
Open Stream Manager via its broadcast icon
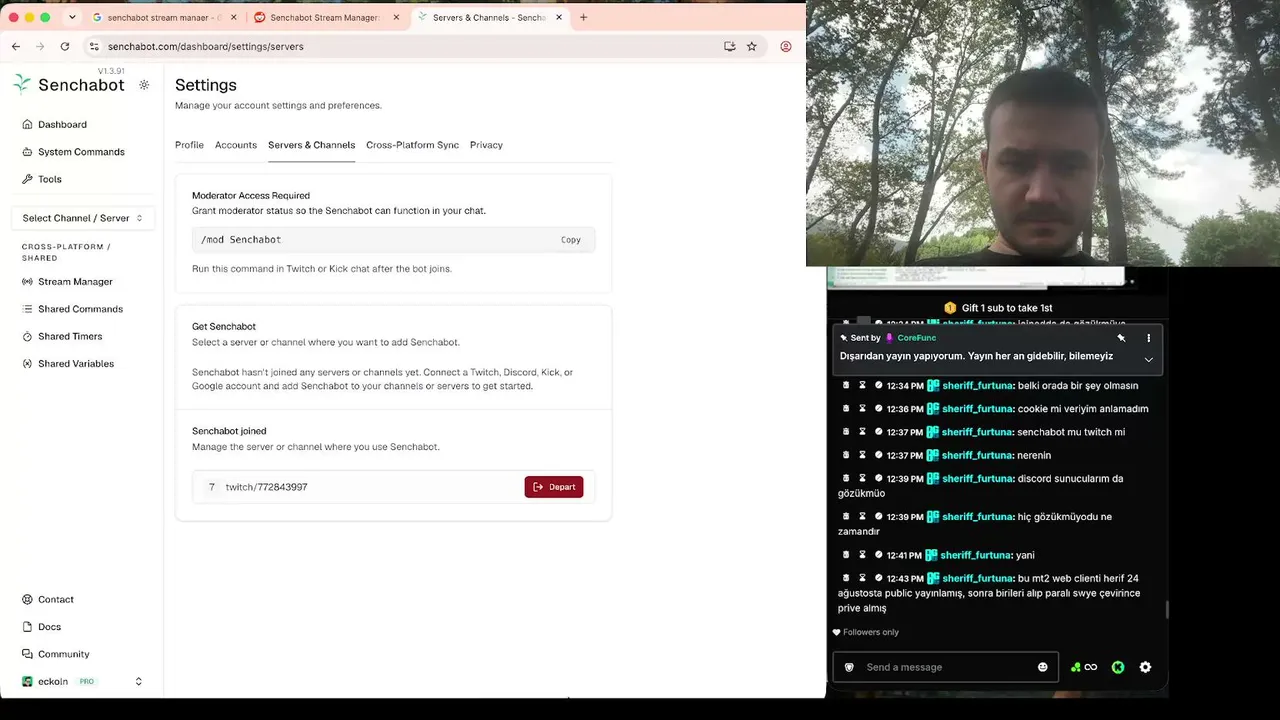tap(28, 282)
